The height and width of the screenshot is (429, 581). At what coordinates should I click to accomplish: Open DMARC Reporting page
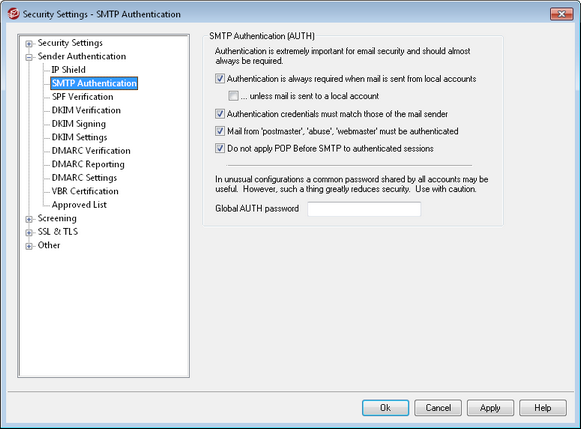(x=88, y=164)
